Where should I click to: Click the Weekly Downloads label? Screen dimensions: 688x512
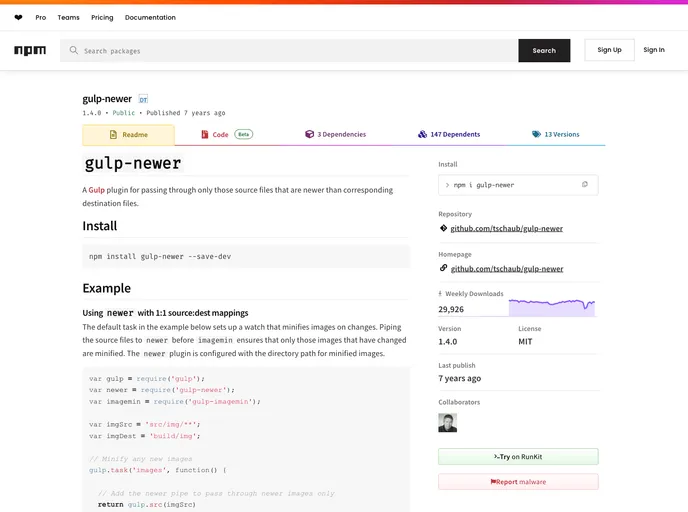[474, 294]
